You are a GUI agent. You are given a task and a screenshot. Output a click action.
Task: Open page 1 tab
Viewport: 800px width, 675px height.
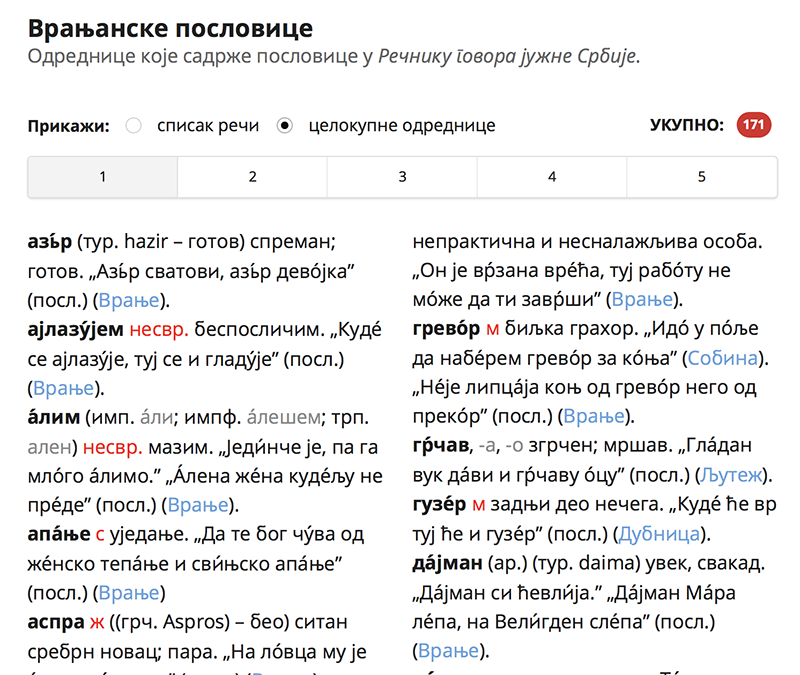tap(102, 177)
